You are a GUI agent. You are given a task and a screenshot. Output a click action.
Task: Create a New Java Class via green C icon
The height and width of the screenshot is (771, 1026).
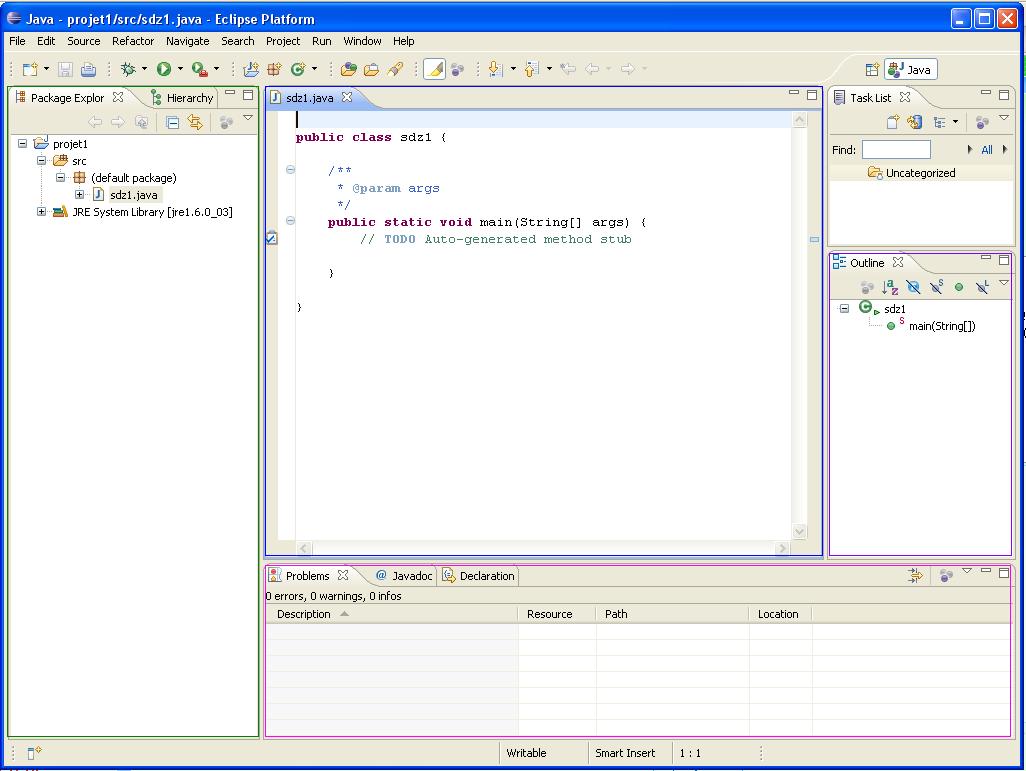(298, 69)
